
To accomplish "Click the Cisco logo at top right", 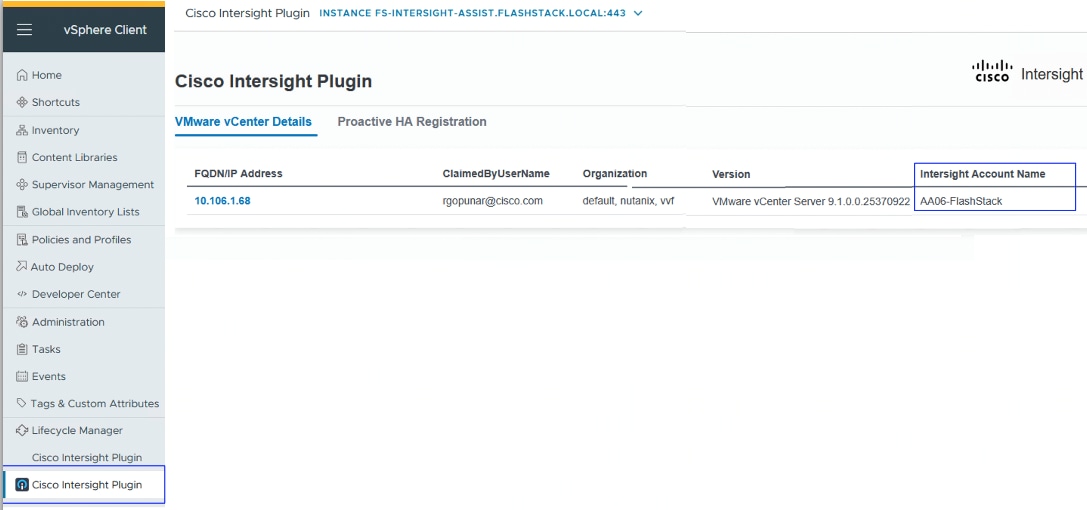I will point(992,71).
